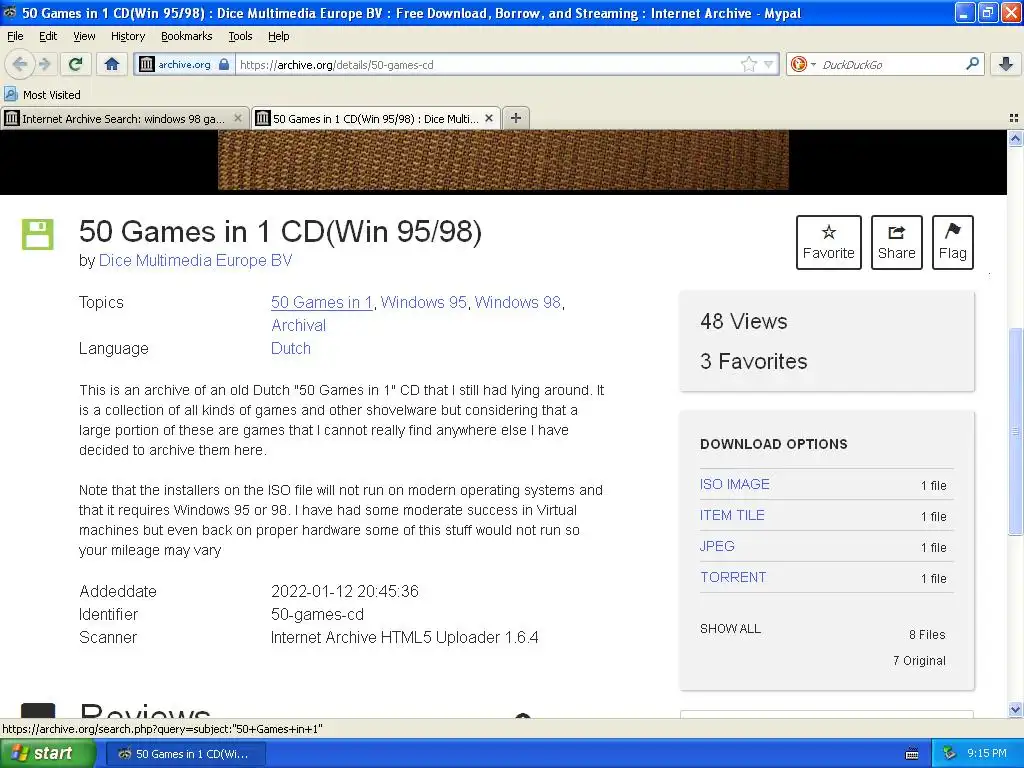1024x768 pixels.
Task: Click the address bar URL field
Action: coord(487,64)
